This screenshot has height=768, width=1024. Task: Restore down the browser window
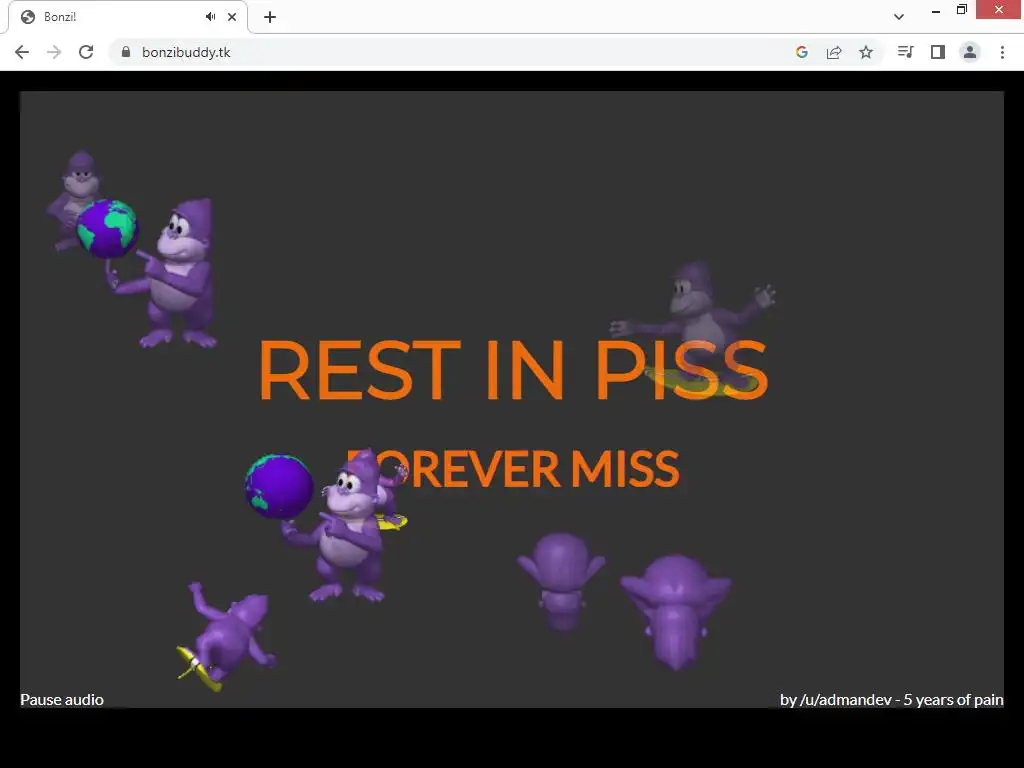click(x=961, y=10)
